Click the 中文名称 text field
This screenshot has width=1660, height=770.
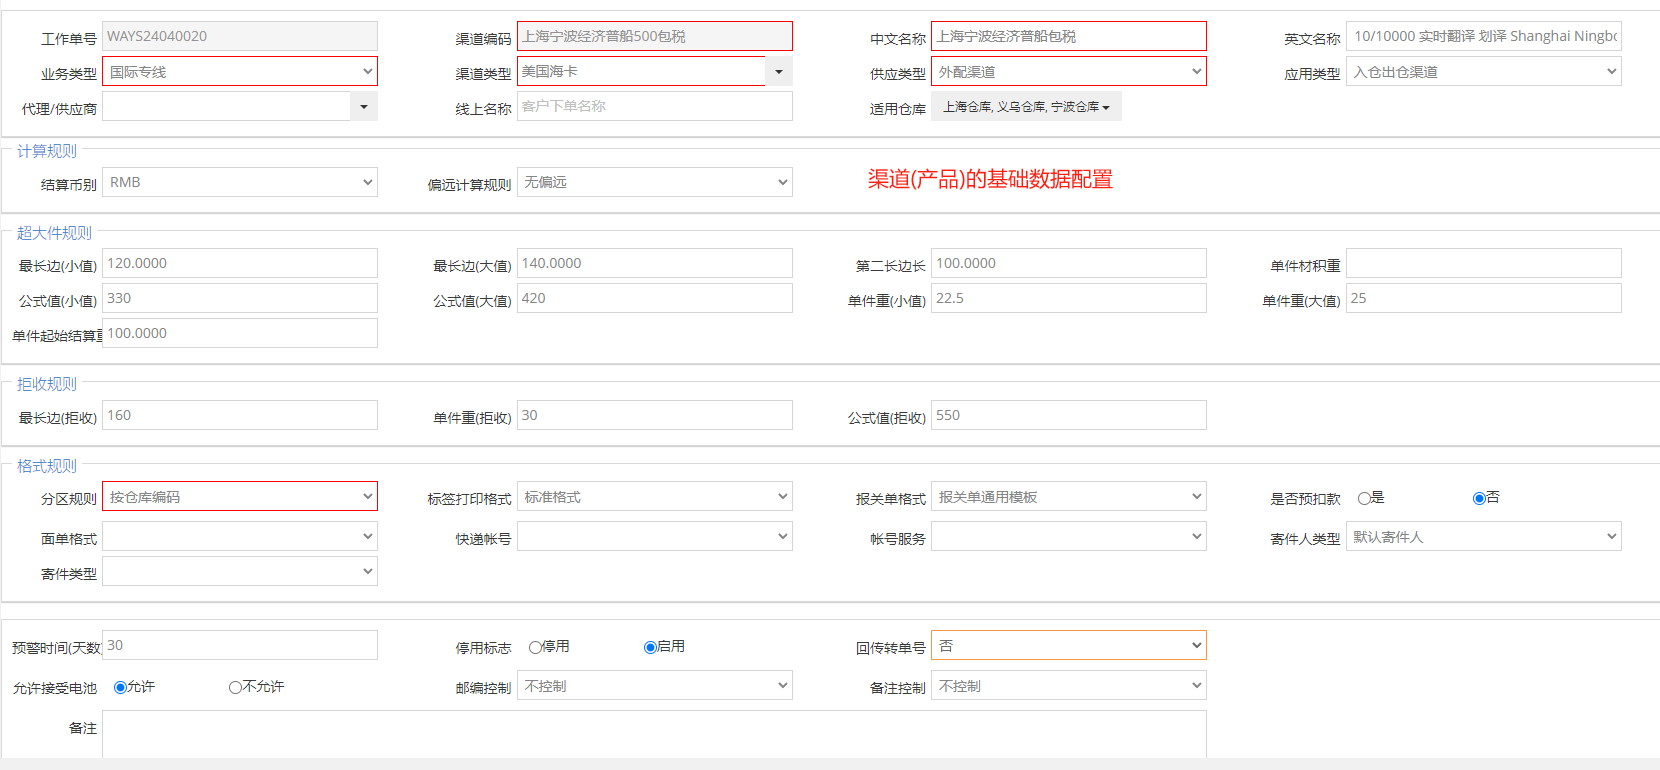click(x=1068, y=36)
